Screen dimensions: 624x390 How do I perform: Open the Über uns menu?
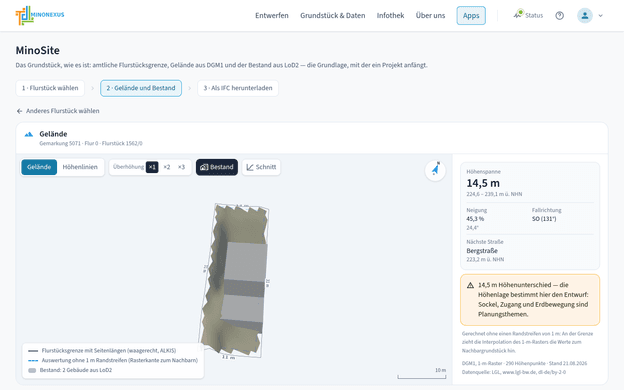pyautogui.click(x=430, y=16)
